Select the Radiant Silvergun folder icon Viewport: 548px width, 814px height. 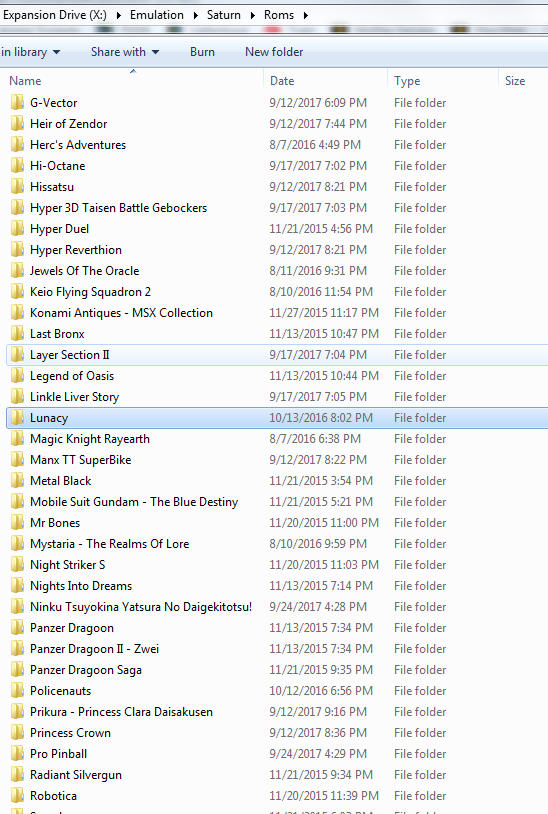[x=17, y=775]
